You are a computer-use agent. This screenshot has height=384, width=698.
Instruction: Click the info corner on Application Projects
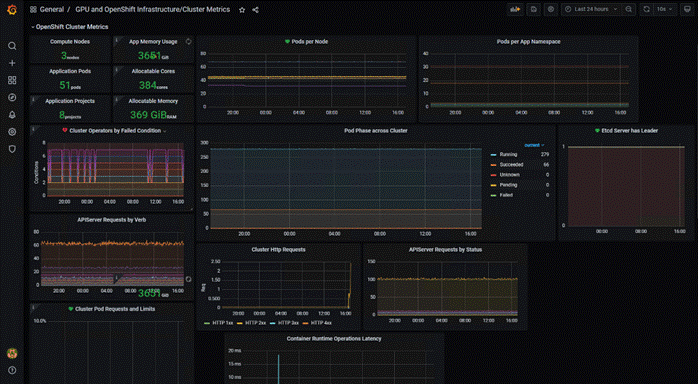tap(33, 99)
